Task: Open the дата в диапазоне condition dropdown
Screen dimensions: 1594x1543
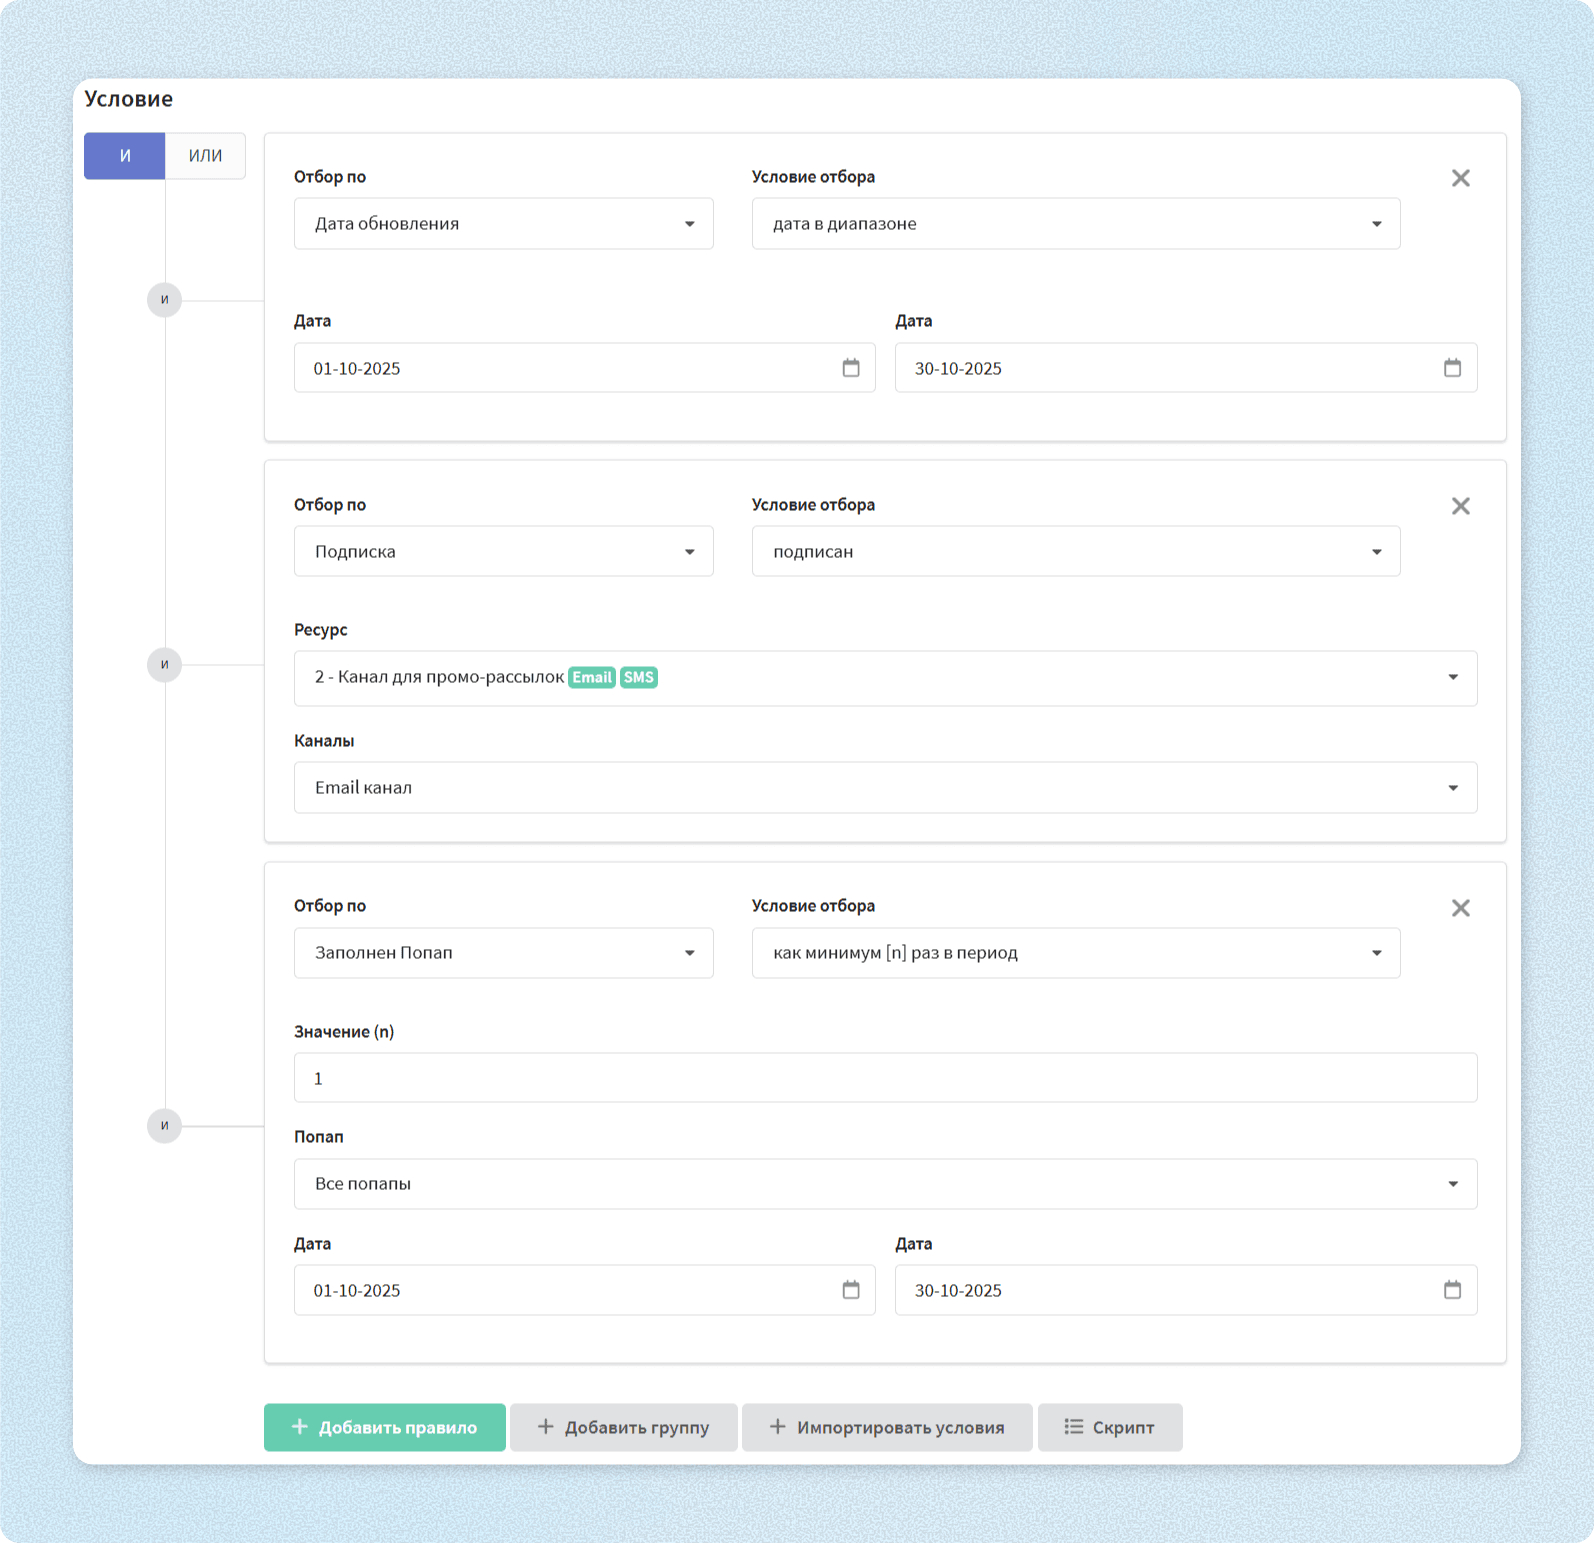Action: tap(1075, 224)
